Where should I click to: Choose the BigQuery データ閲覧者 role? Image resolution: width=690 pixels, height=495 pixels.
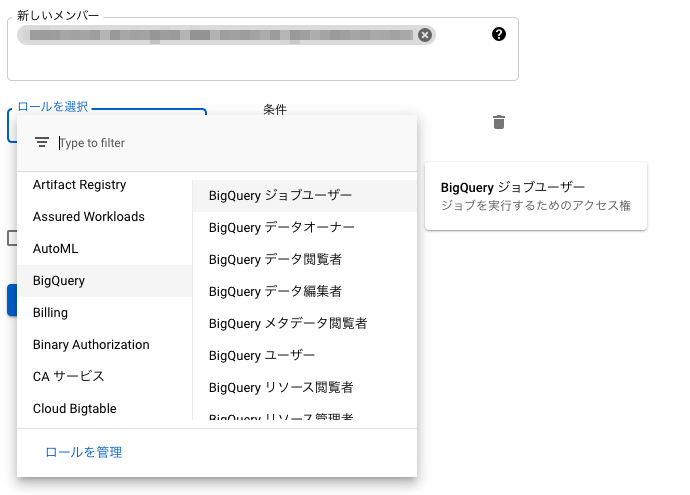(x=305, y=260)
